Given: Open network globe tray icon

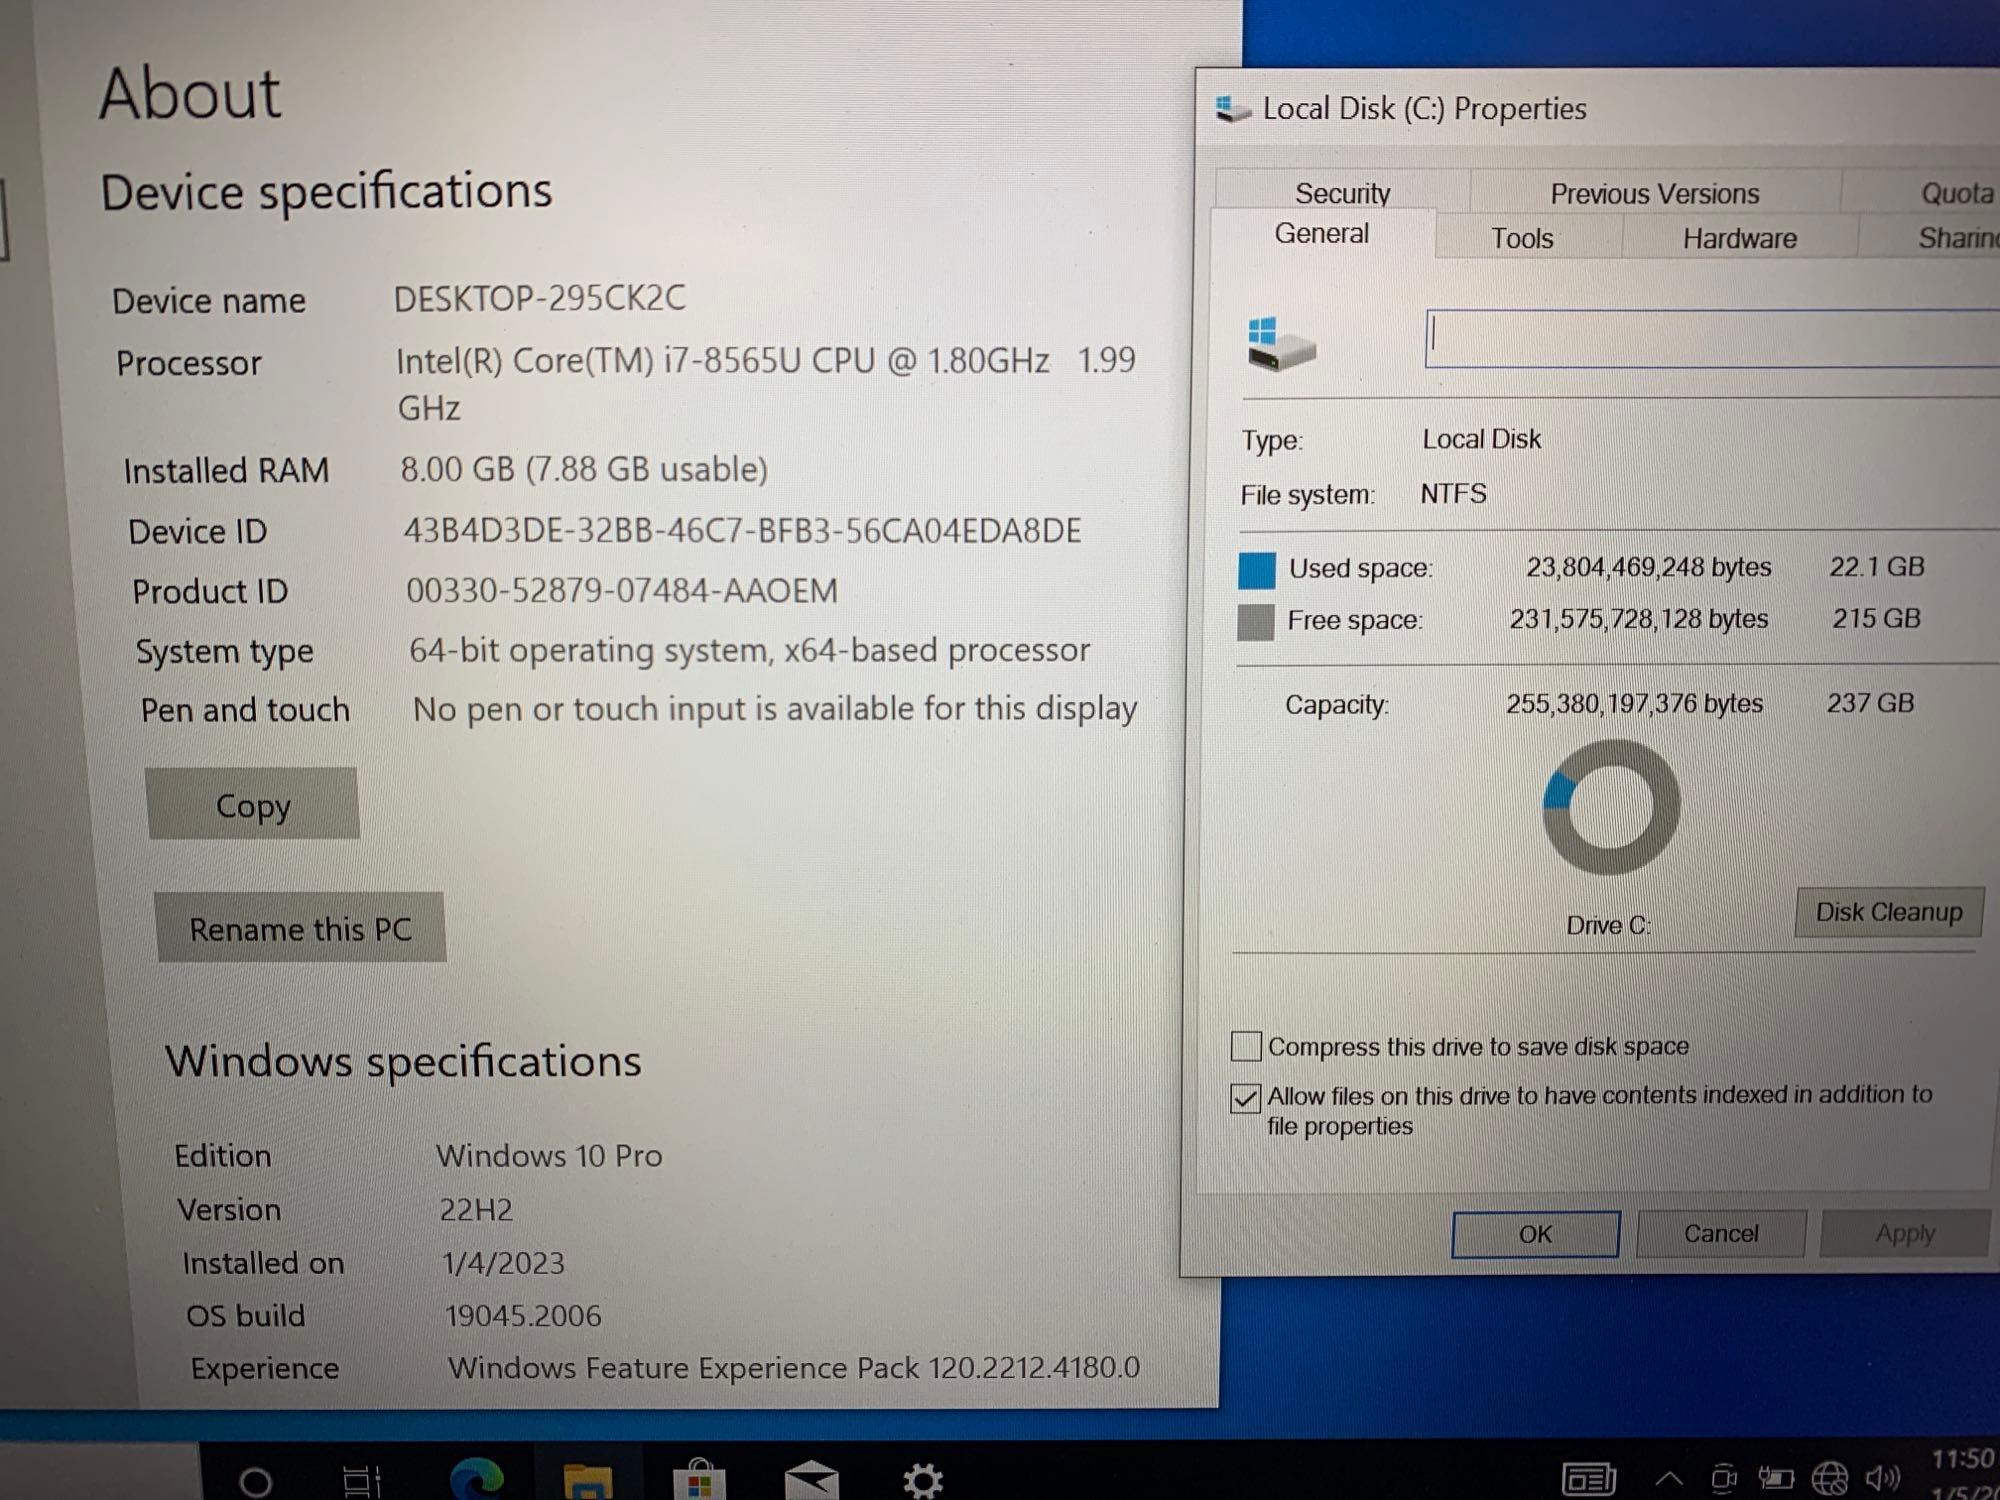Looking at the screenshot, I should [x=1830, y=1478].
